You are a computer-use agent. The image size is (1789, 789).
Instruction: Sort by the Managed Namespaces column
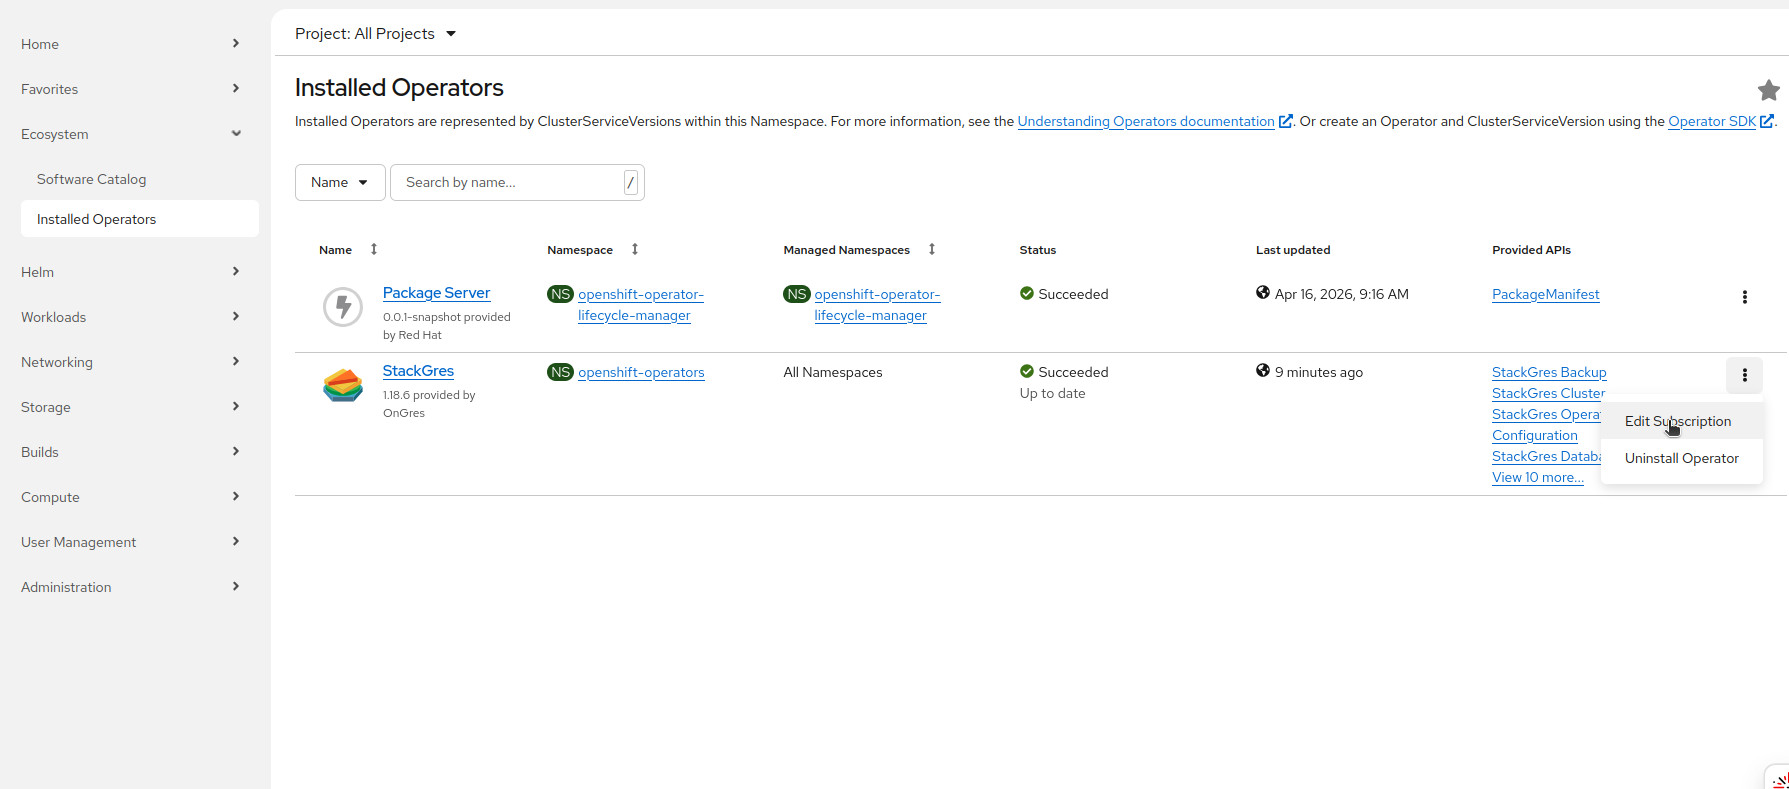(x=932, y=249)
